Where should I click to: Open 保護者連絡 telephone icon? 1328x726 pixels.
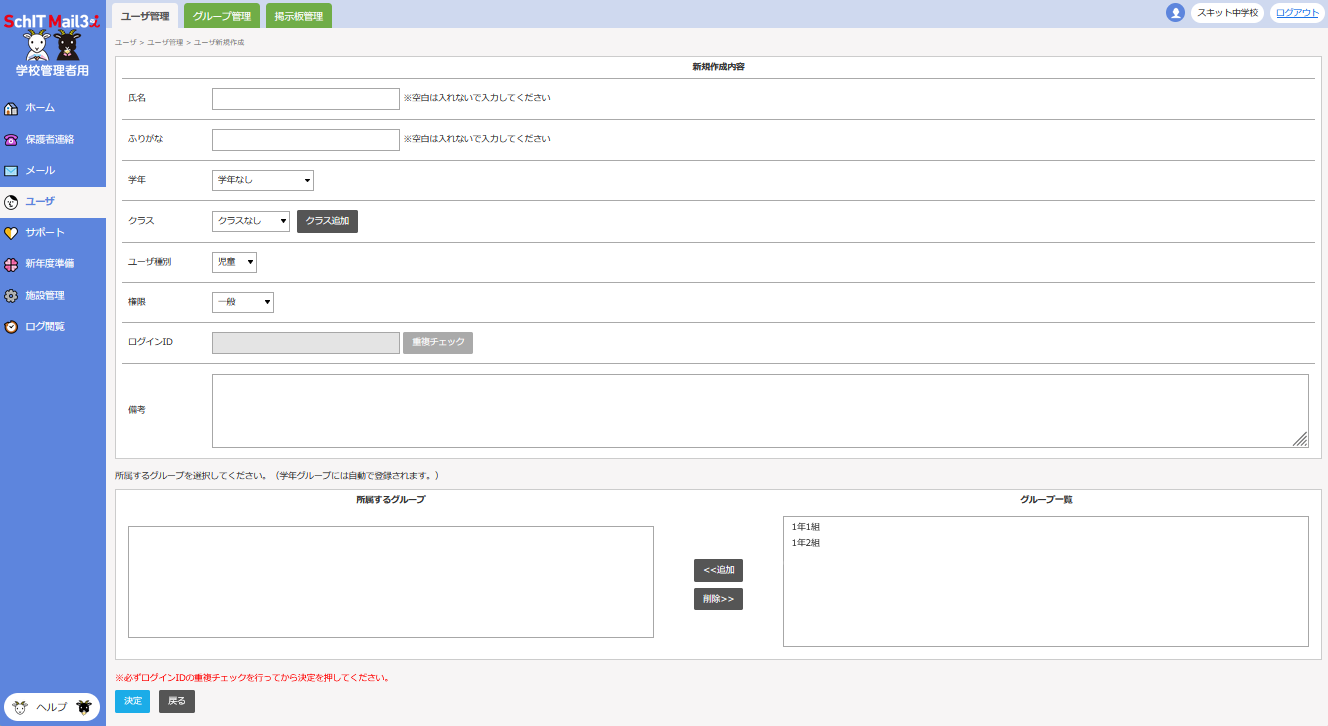point(11,140)
